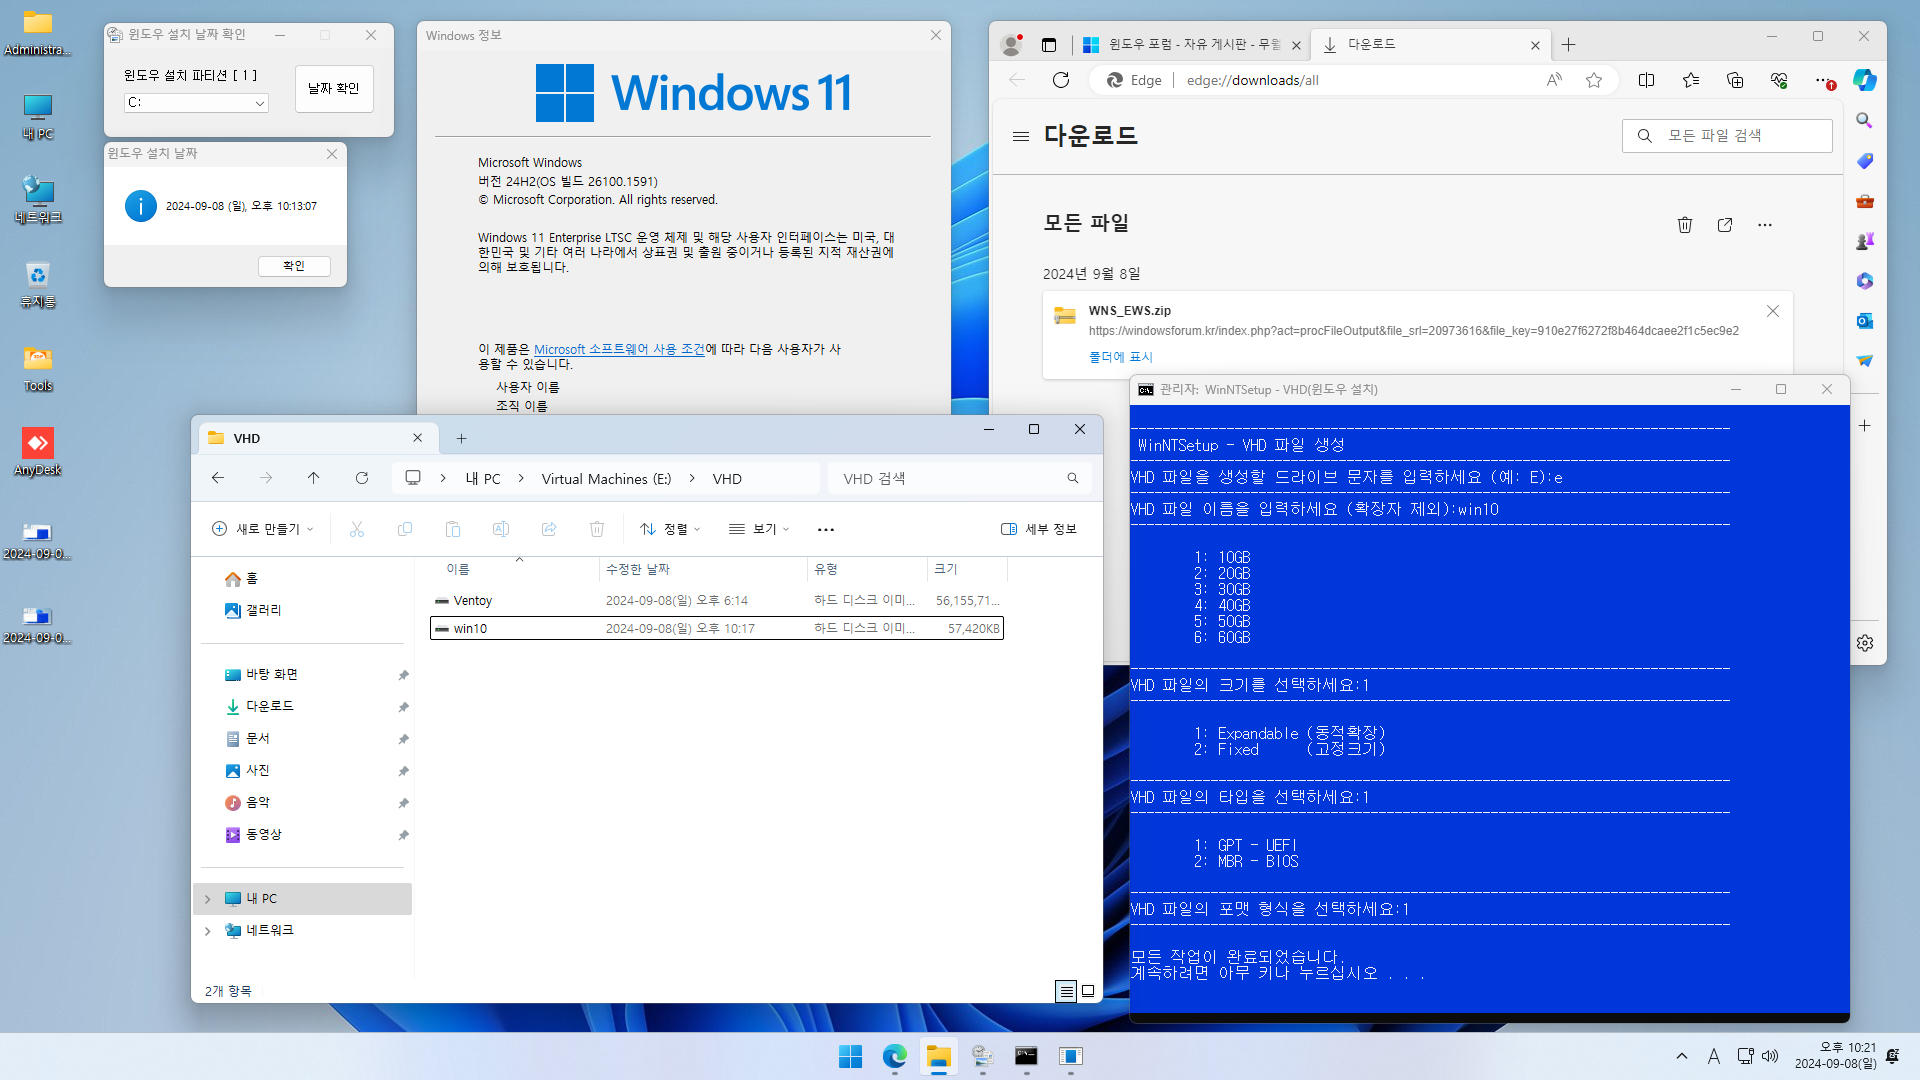Open Edge sidebar tools briefcase icon
This screenshot has width=1920, height=1080.
click(1864, 201)
